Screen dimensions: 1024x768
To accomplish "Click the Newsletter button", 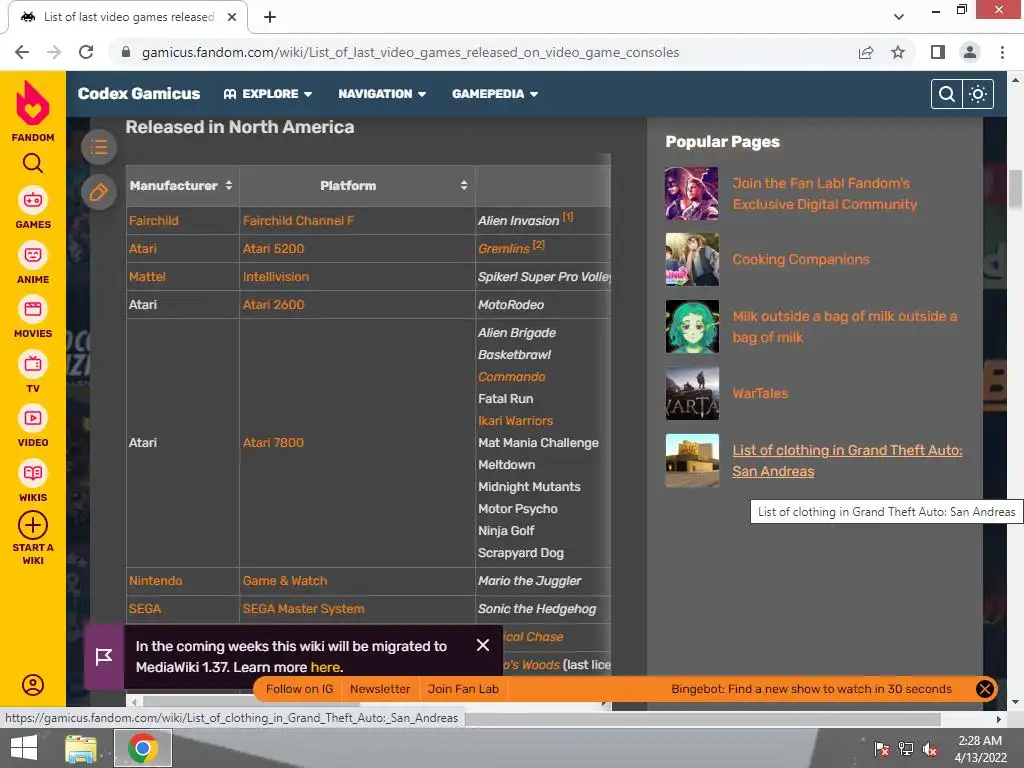I will click(x=380, y=689).
